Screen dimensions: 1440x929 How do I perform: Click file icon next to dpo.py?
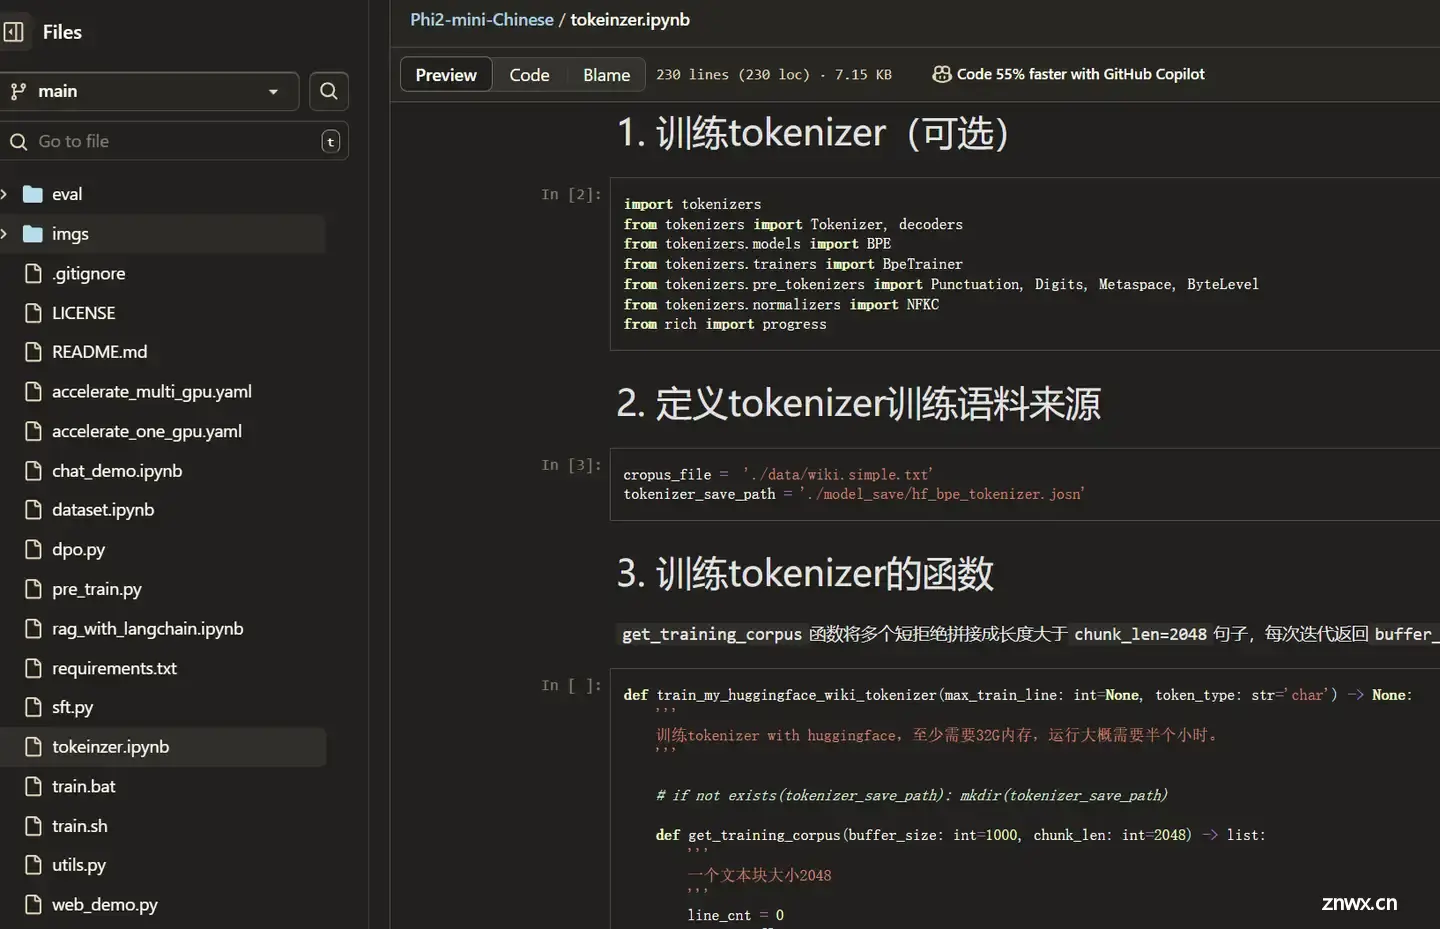coord(33,549)
